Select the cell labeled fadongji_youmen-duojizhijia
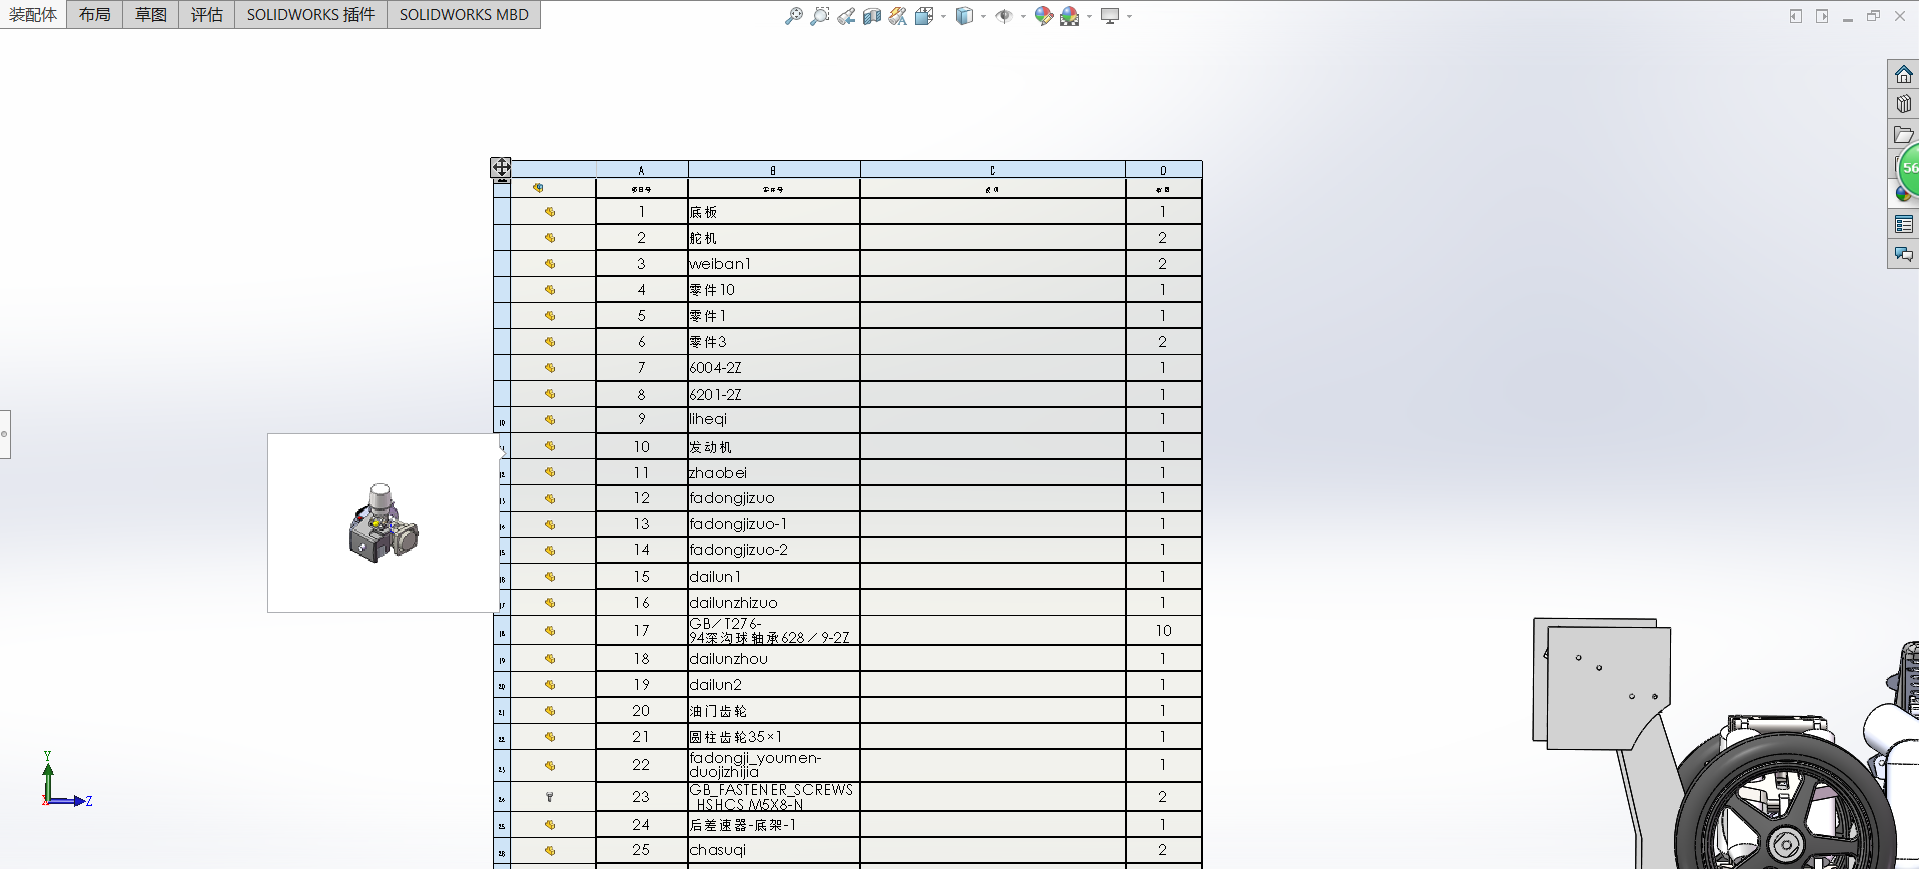 774,765
